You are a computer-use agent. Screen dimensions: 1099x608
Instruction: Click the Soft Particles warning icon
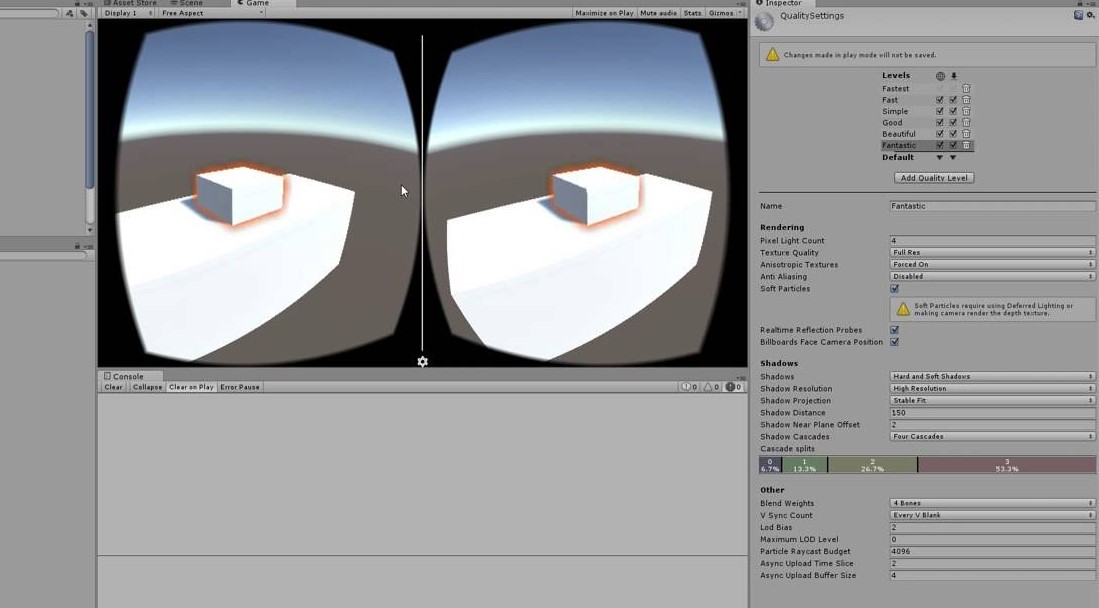903,309
